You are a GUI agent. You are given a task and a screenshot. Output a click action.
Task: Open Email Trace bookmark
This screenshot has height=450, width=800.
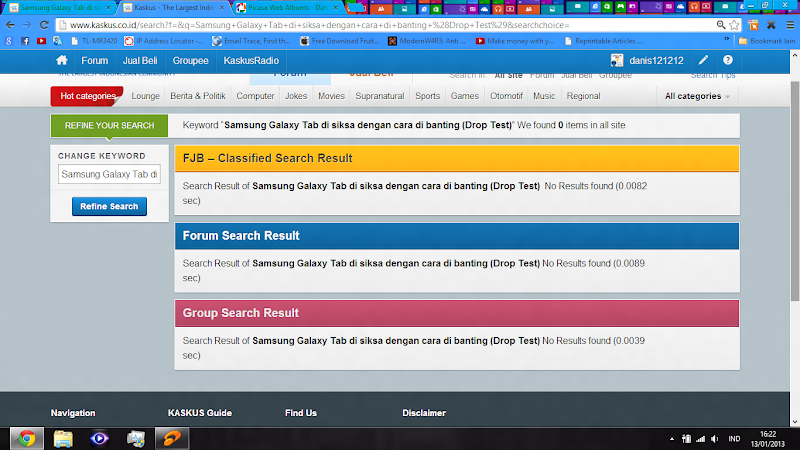coord(252,41)
